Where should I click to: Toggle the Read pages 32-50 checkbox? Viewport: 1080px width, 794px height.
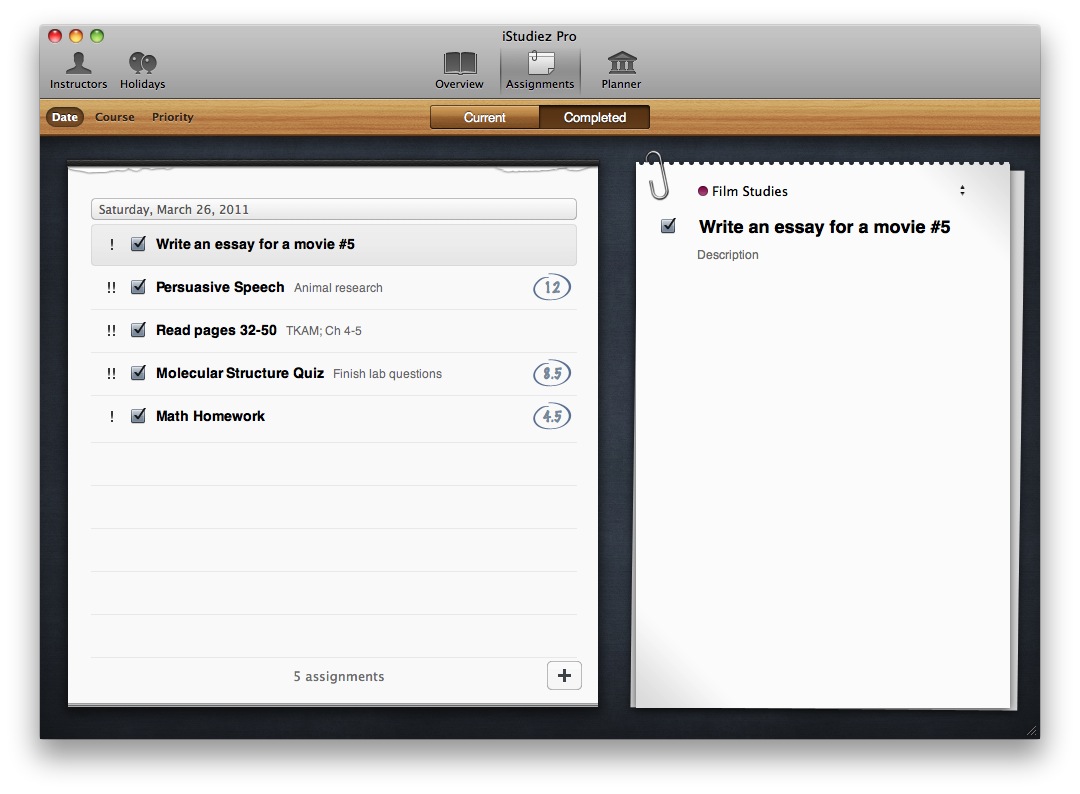[139, 330]
